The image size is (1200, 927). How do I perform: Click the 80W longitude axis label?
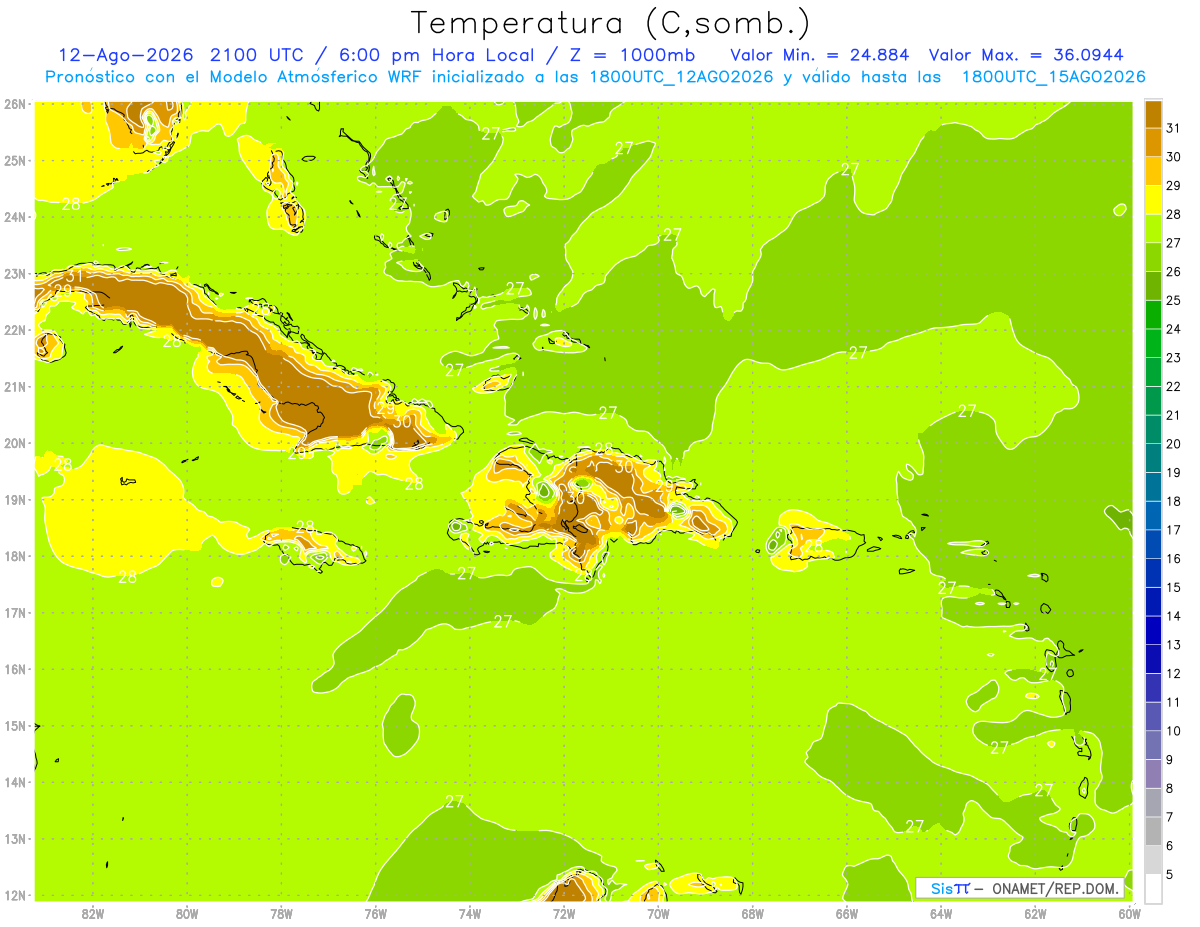point(187,913)
